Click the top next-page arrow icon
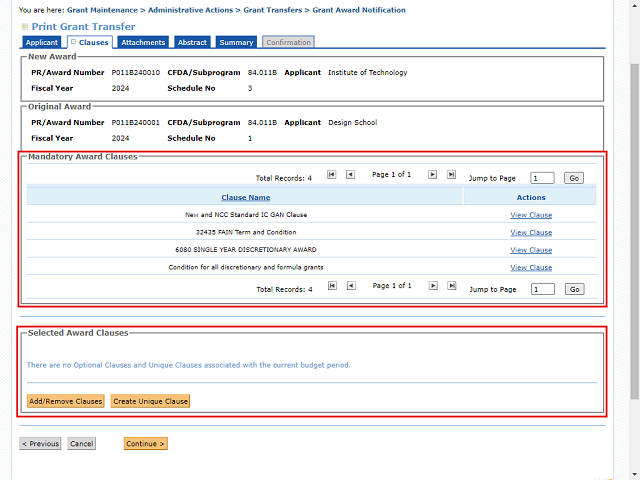The height and width of the screenshot is (480, 640). [433, 174]
